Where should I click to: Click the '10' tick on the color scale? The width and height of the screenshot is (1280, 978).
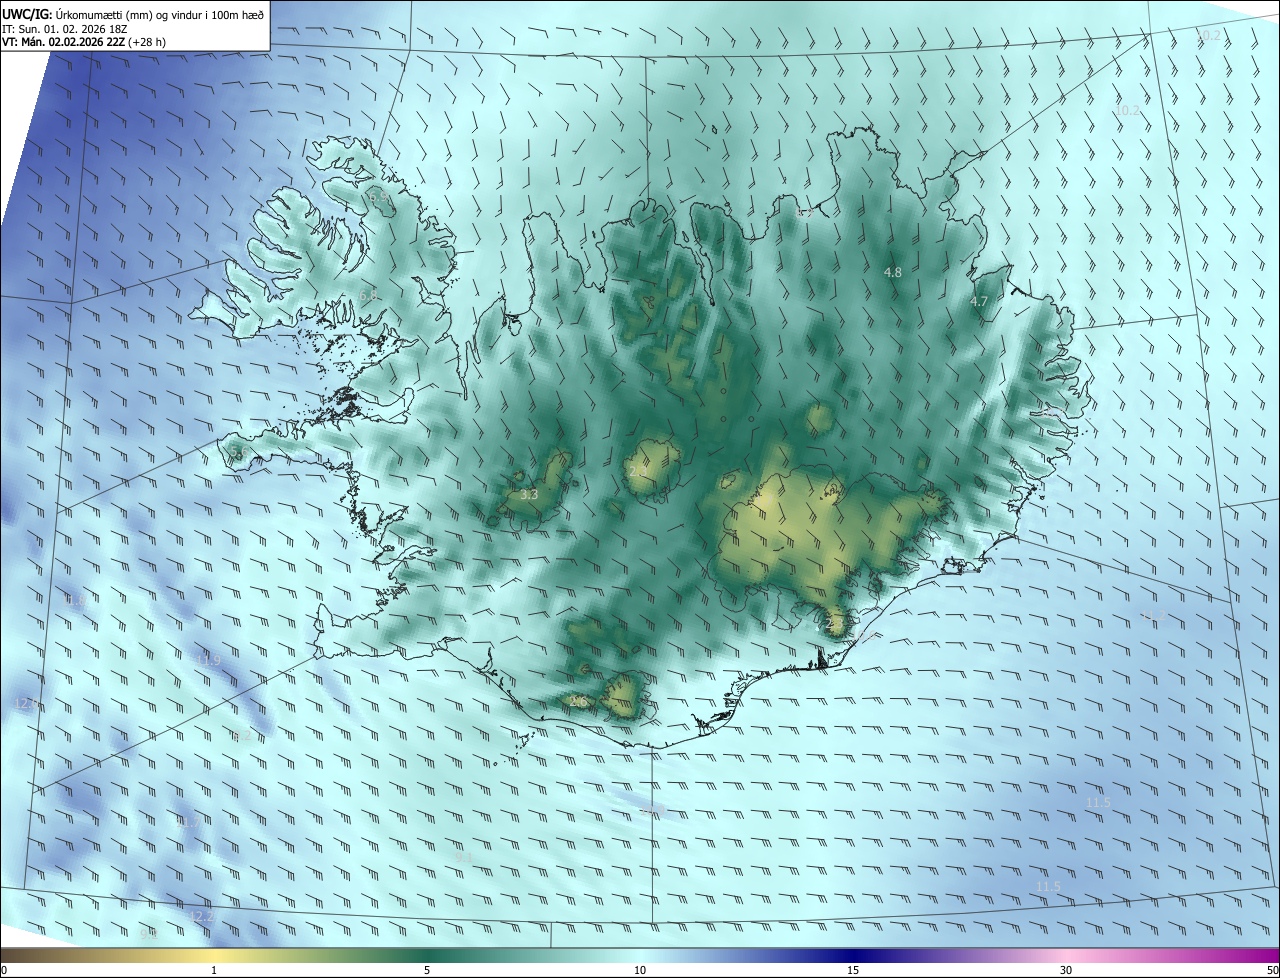[640, 970]
